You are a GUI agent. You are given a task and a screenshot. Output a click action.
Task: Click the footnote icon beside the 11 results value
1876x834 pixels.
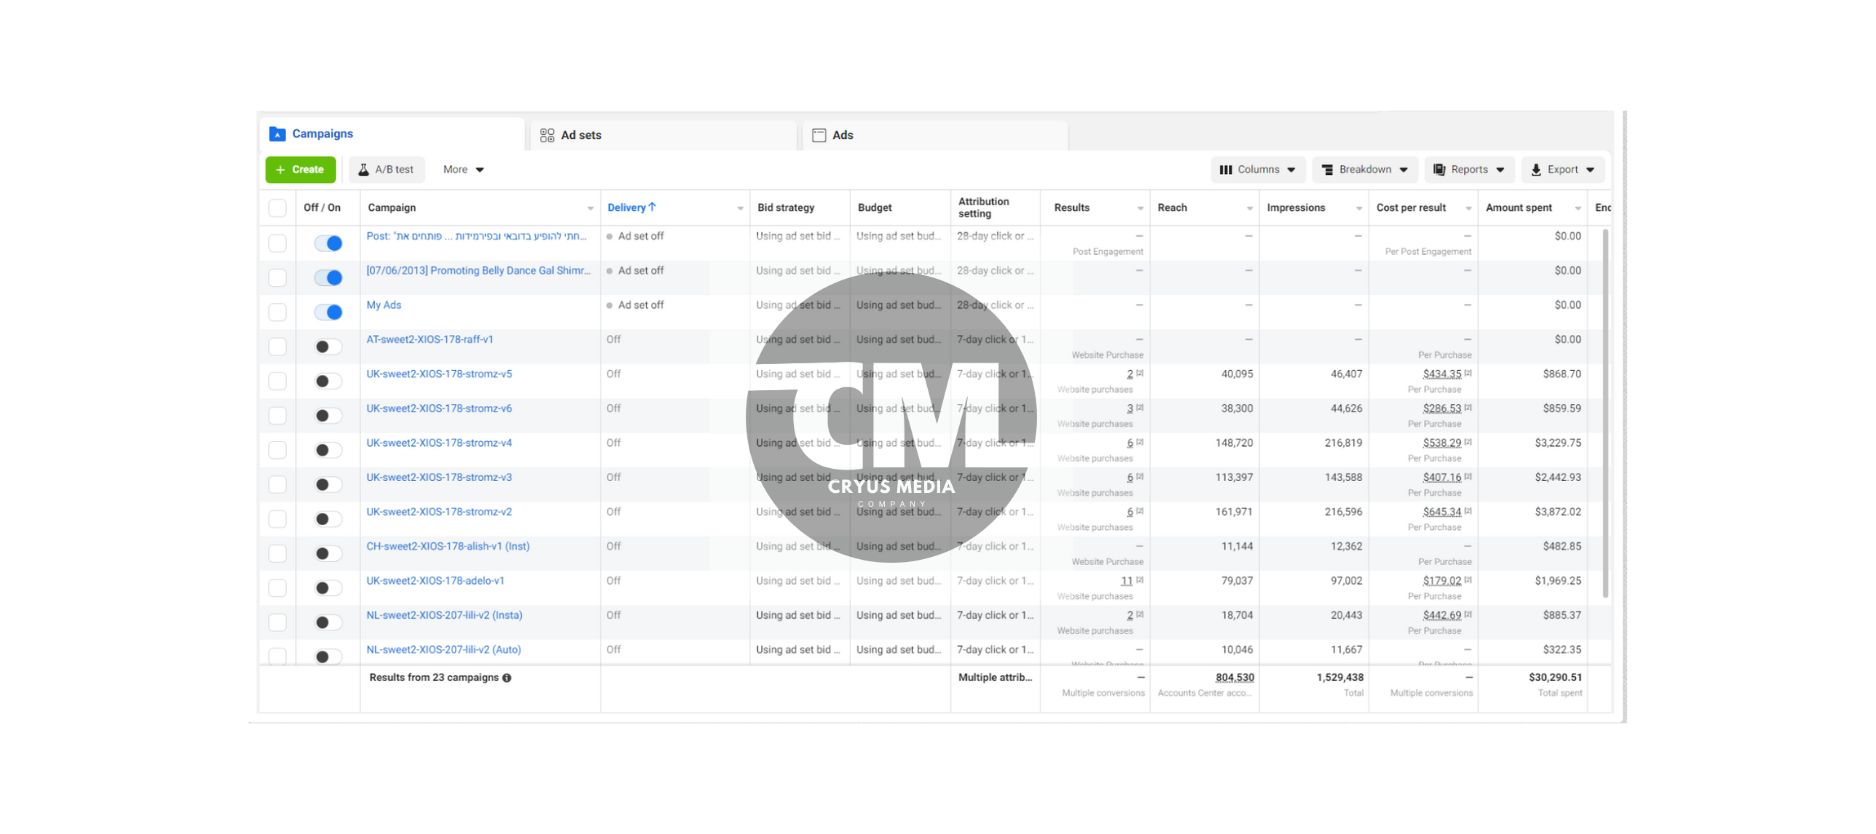point(1140,579)
